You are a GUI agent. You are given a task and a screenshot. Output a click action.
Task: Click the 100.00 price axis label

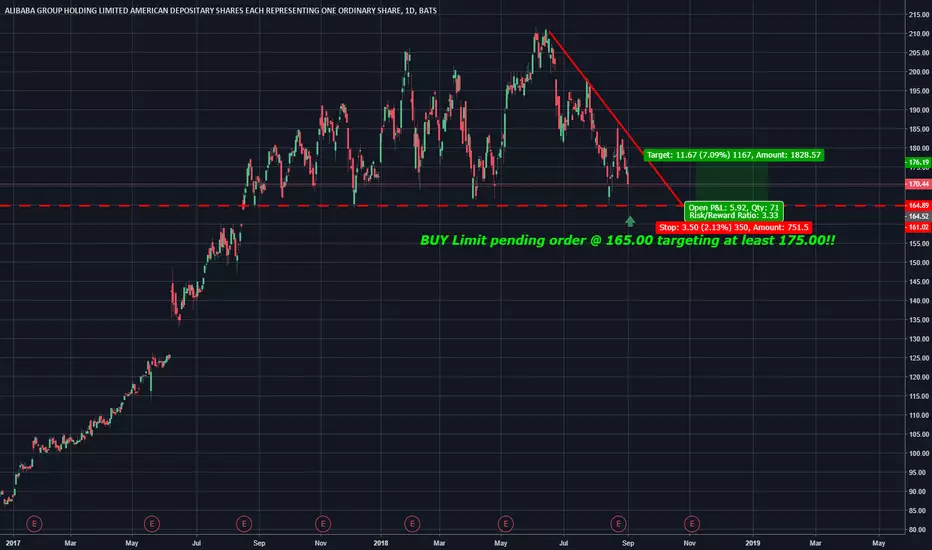(918, 453)
